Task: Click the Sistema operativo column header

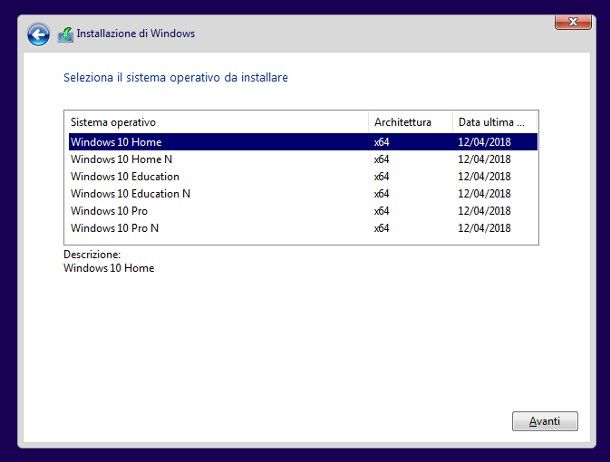Action: [216, 122]
